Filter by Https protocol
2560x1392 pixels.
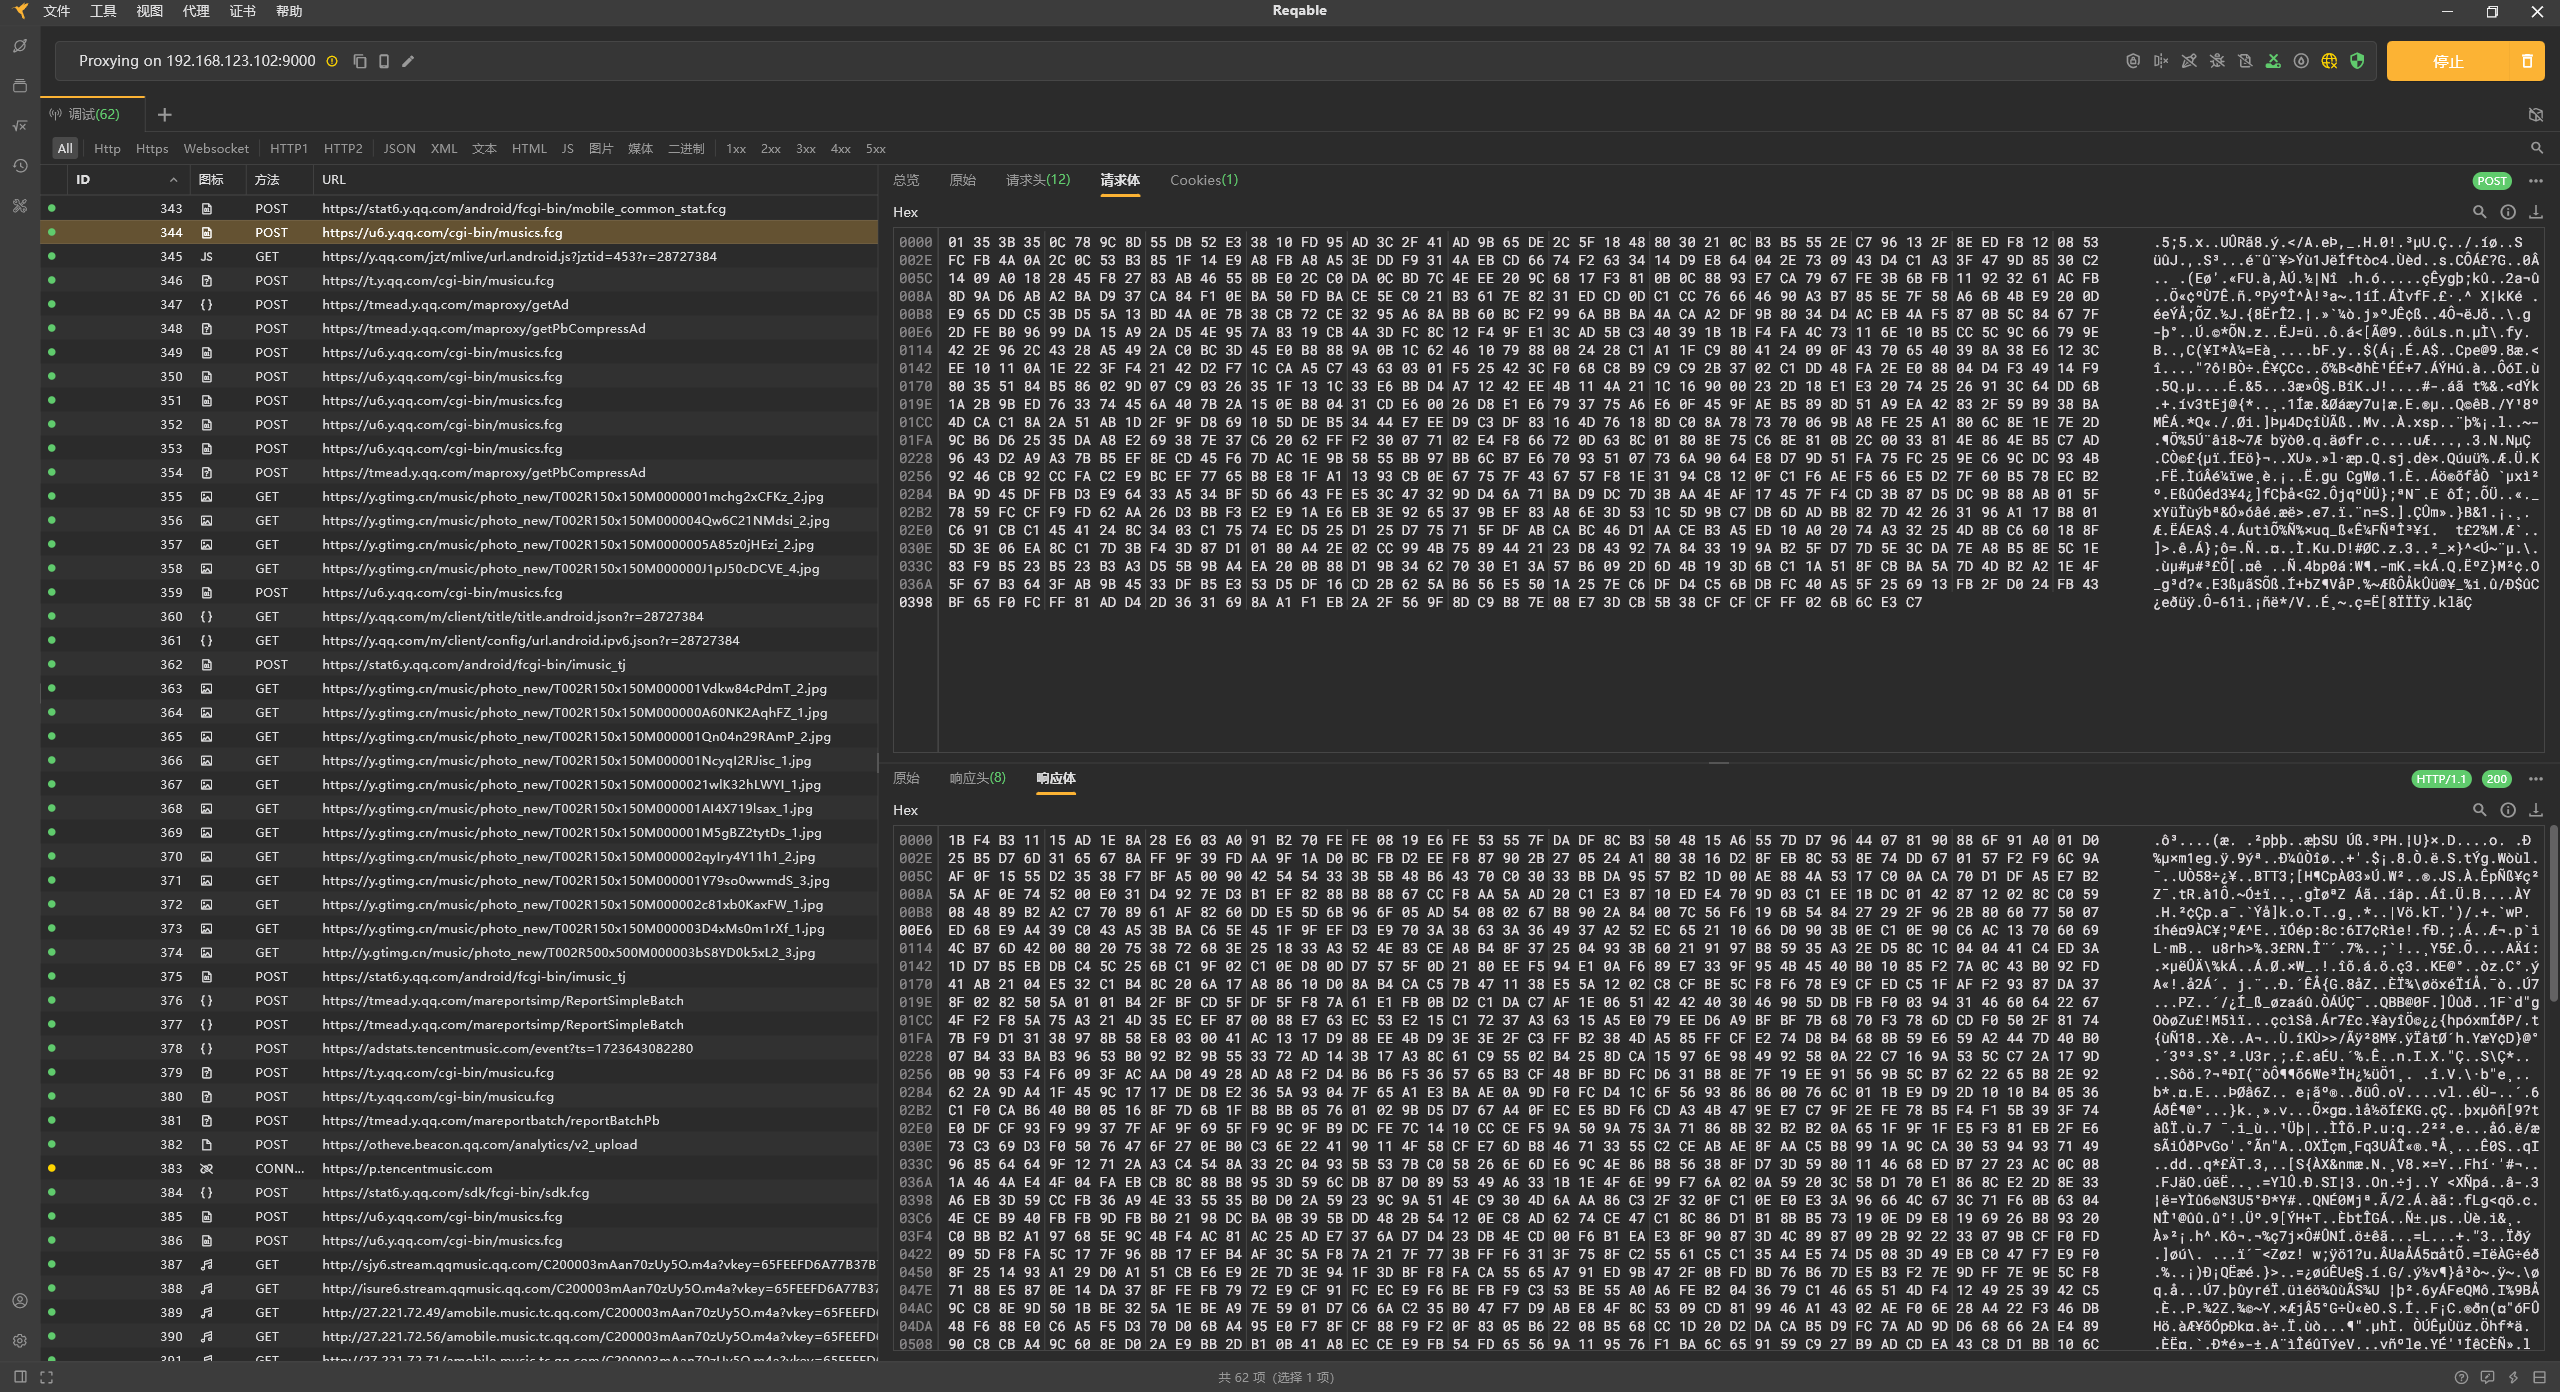pos(152,148)
